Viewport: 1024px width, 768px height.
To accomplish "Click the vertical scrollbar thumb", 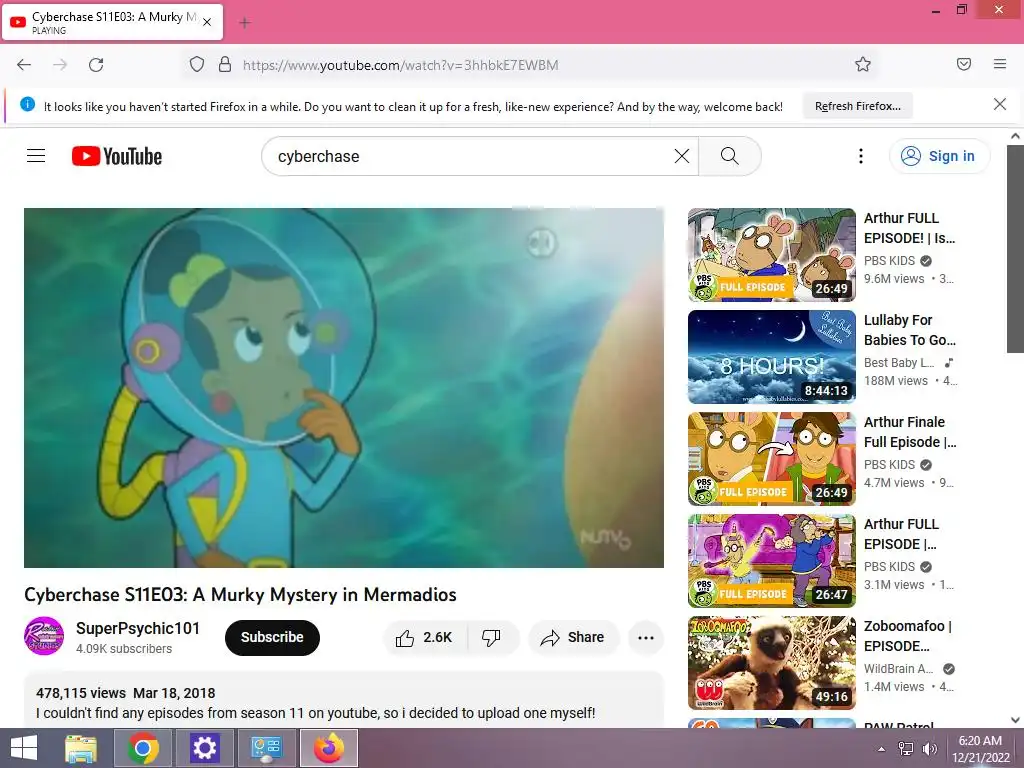I will pyautogui.click(x=1015, y=249).
